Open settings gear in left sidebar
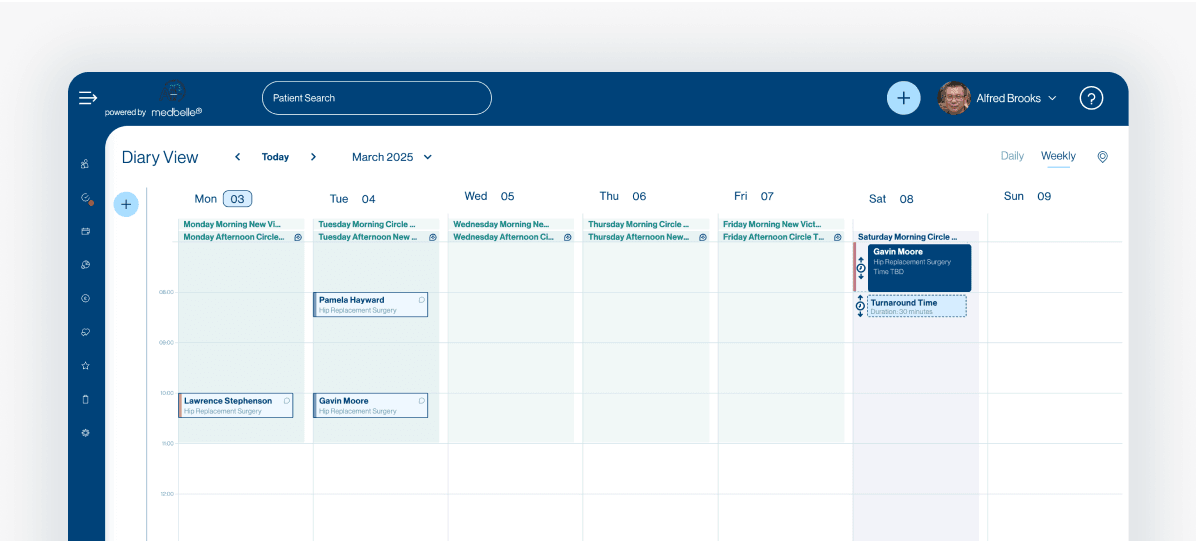This screenshot has height=541, width=1196. [86, 433]
